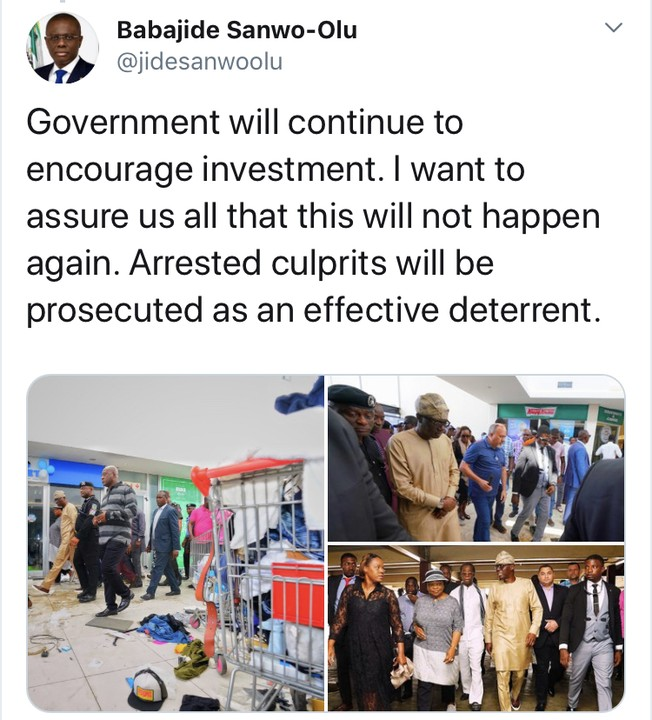The image size is (652, 720).
Task: Tap the man in the blue polo shirt
Action: click(483, 480)
